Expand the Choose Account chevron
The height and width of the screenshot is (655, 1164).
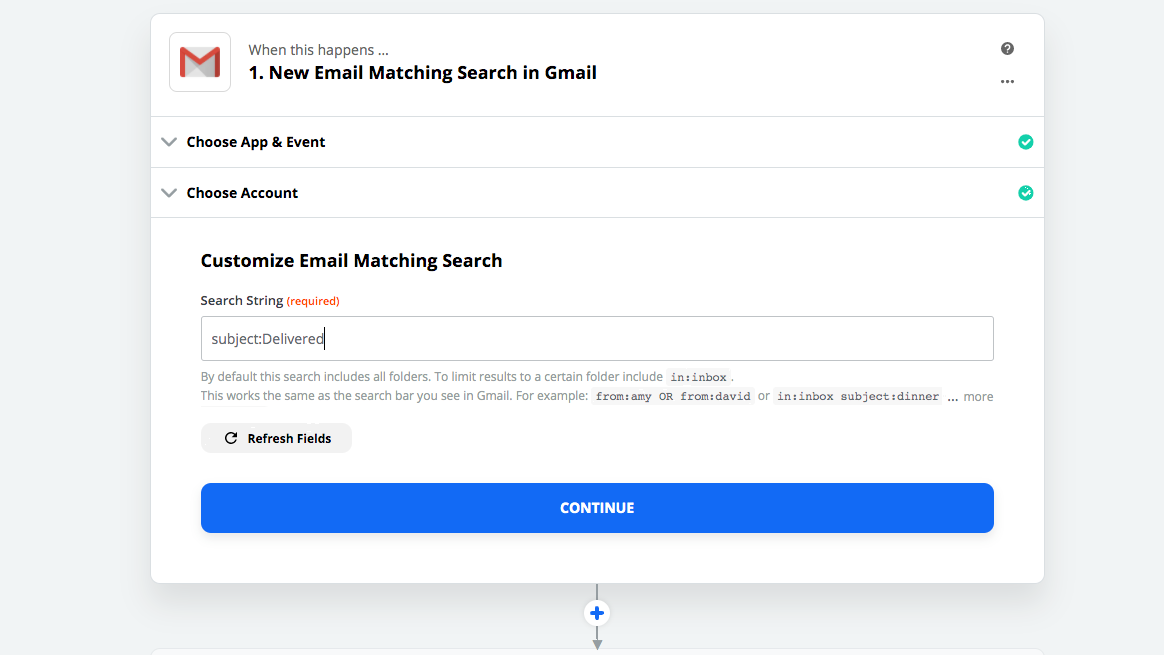click(169, 193)
